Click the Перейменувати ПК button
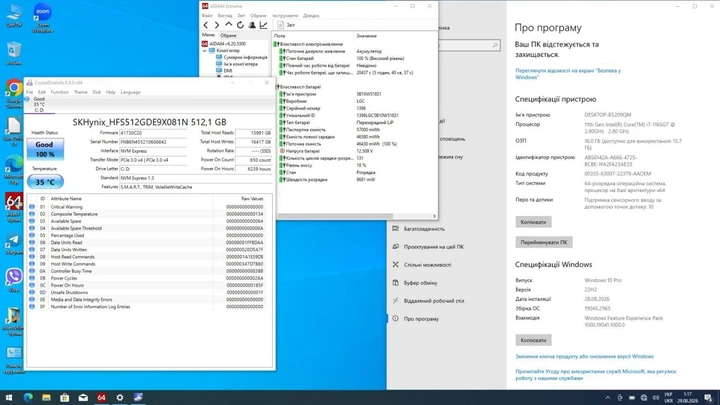720x405 pixels. coord(544,242)
